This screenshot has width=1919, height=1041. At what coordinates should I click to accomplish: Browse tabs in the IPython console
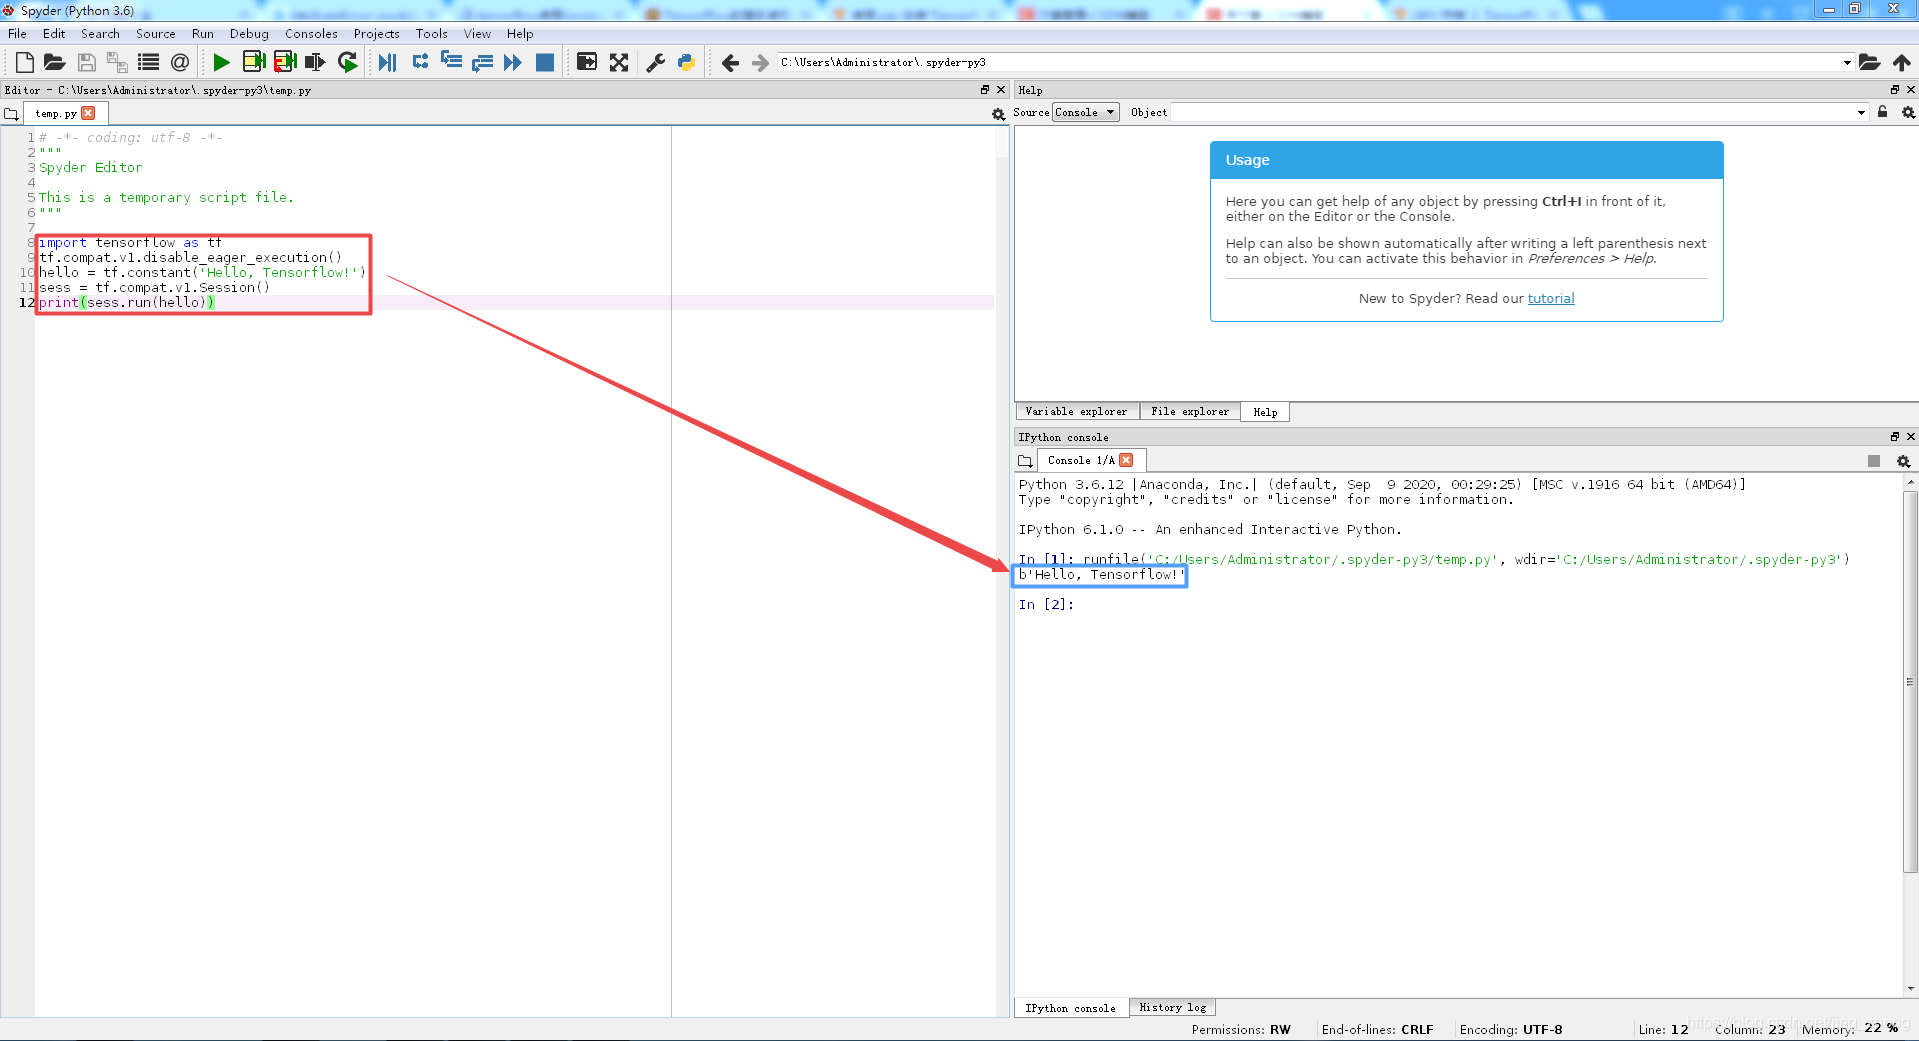click(1025, 461)
